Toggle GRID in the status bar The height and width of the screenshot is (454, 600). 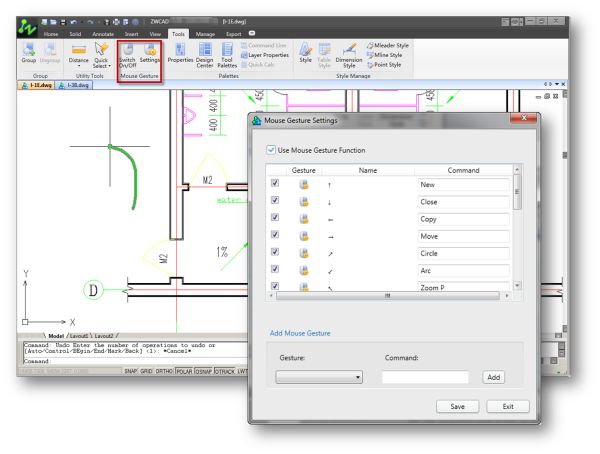pos(146,371)
